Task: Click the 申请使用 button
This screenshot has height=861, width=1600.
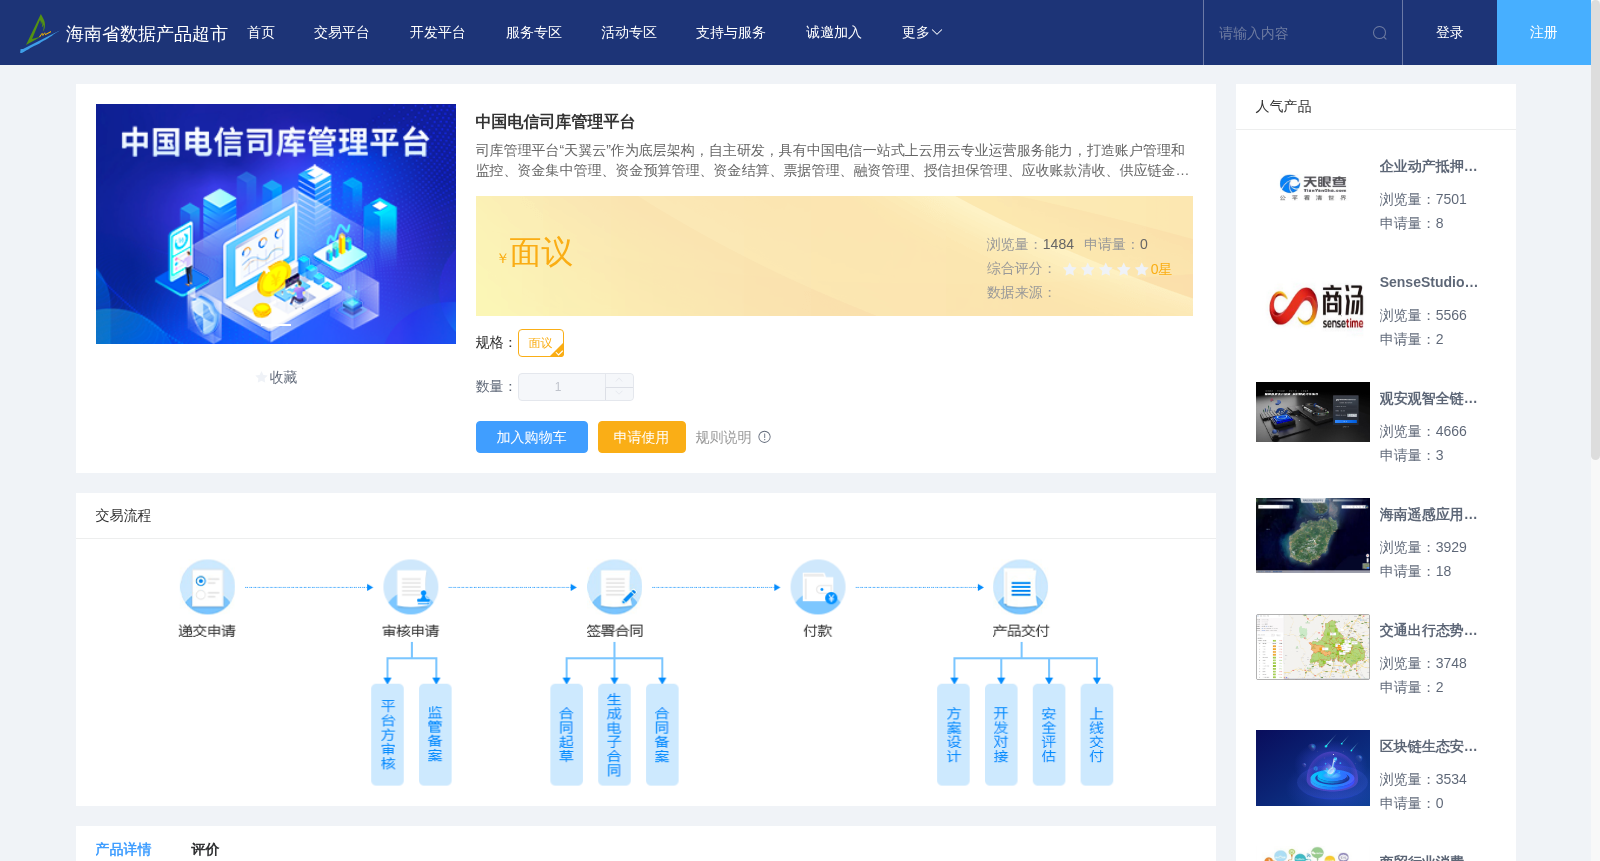Action: 642,437
